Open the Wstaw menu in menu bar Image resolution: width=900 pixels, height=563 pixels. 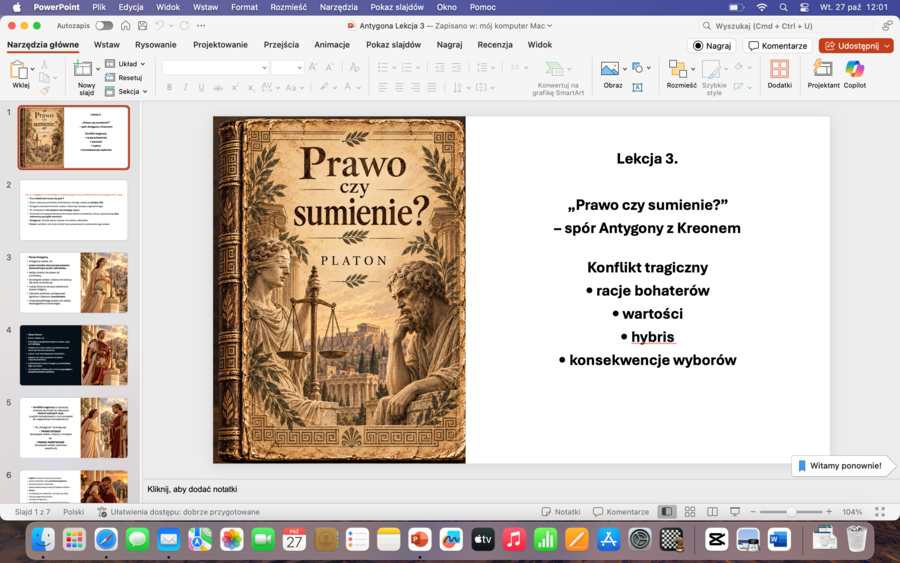point(205,7)
